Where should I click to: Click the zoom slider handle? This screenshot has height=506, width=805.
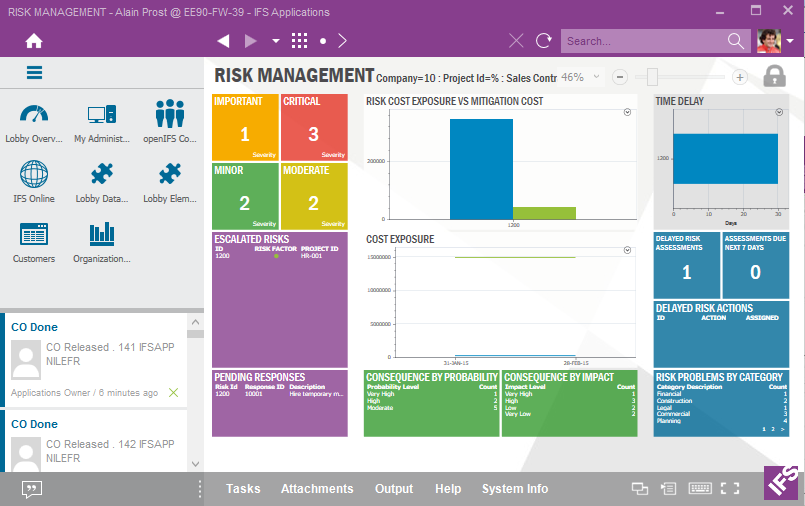point(652,77)
